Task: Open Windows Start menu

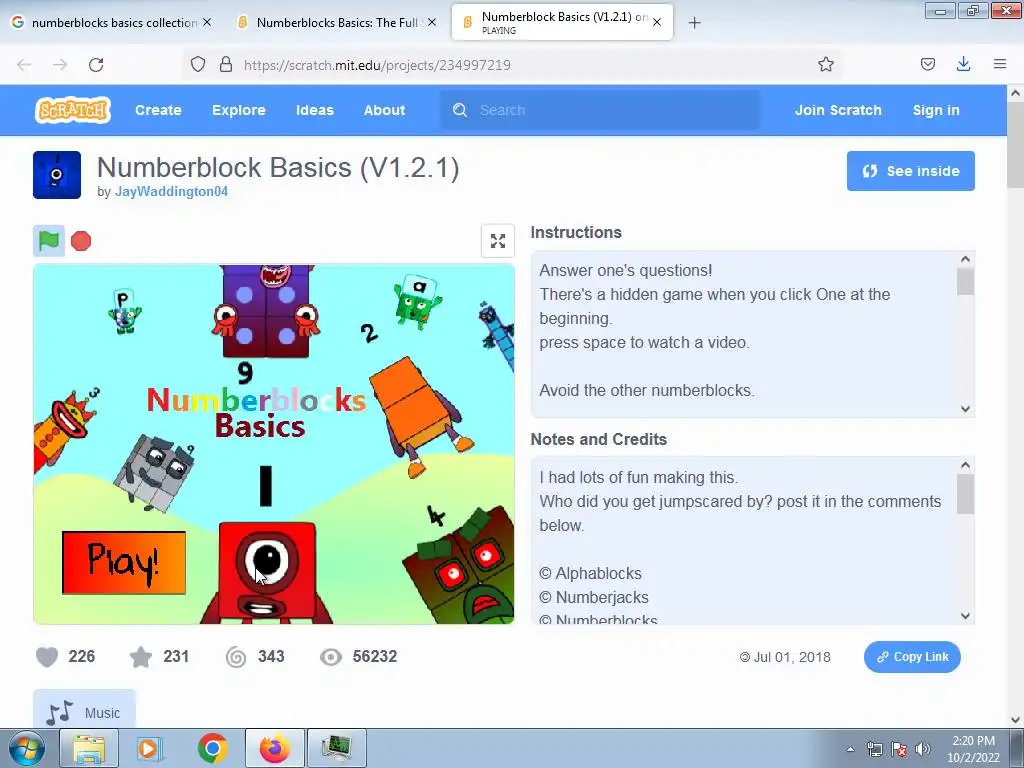Action: point(27,748)
